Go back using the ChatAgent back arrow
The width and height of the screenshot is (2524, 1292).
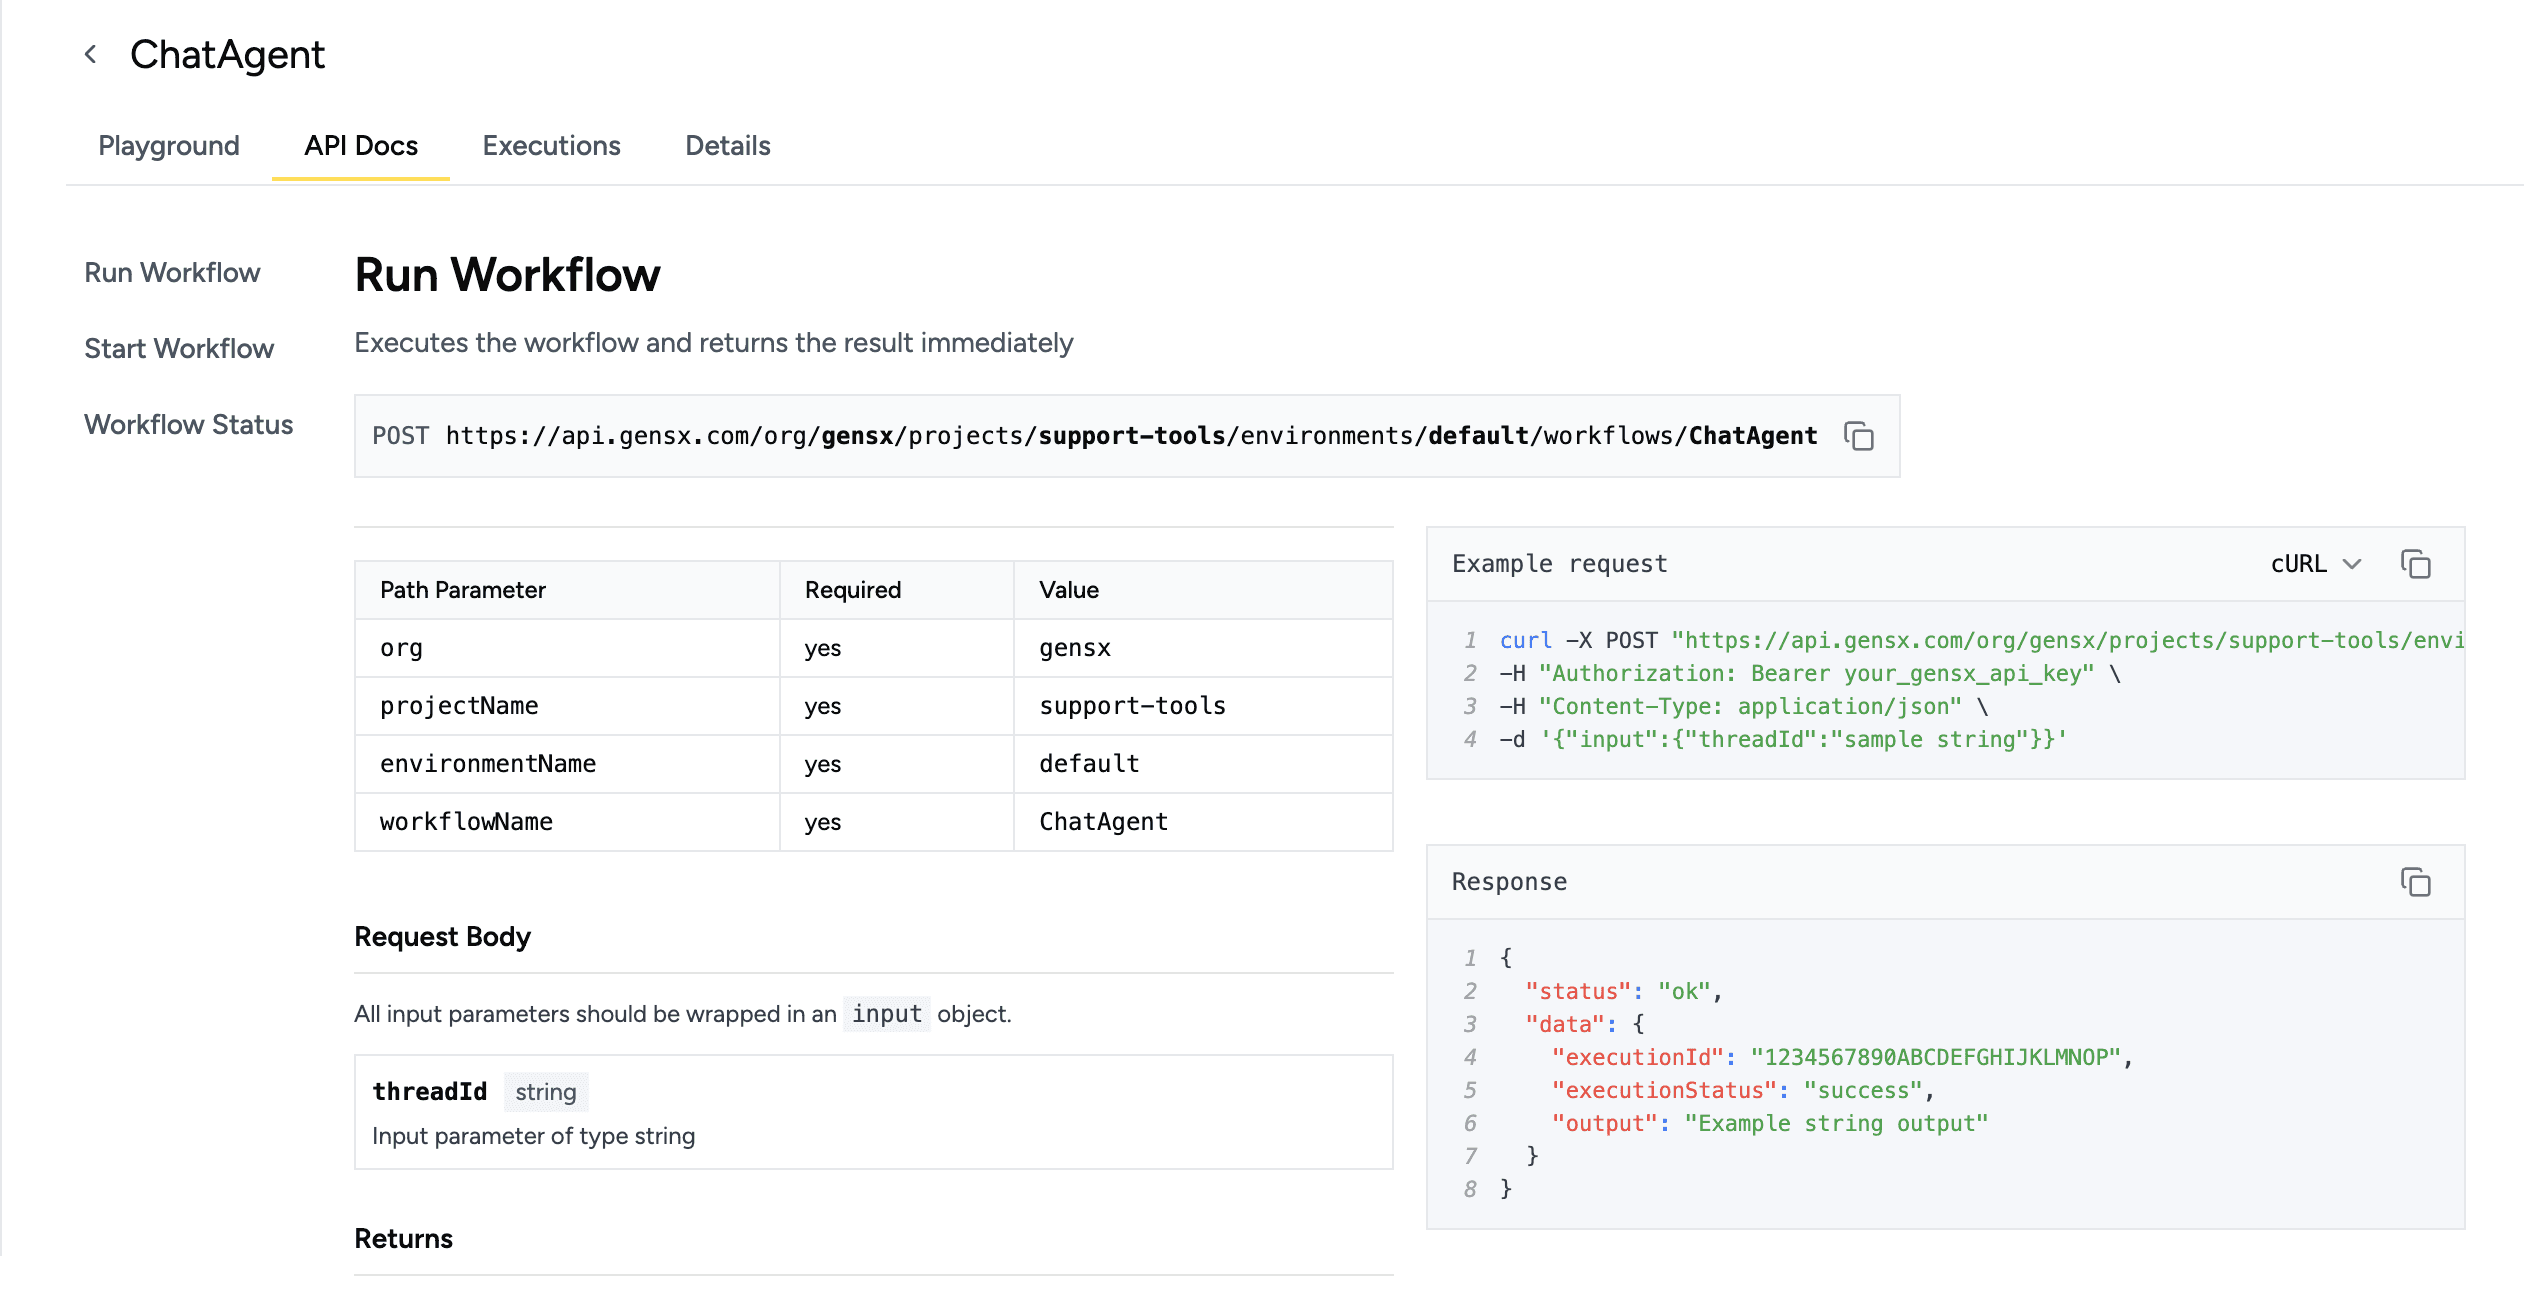click(91, 53)
